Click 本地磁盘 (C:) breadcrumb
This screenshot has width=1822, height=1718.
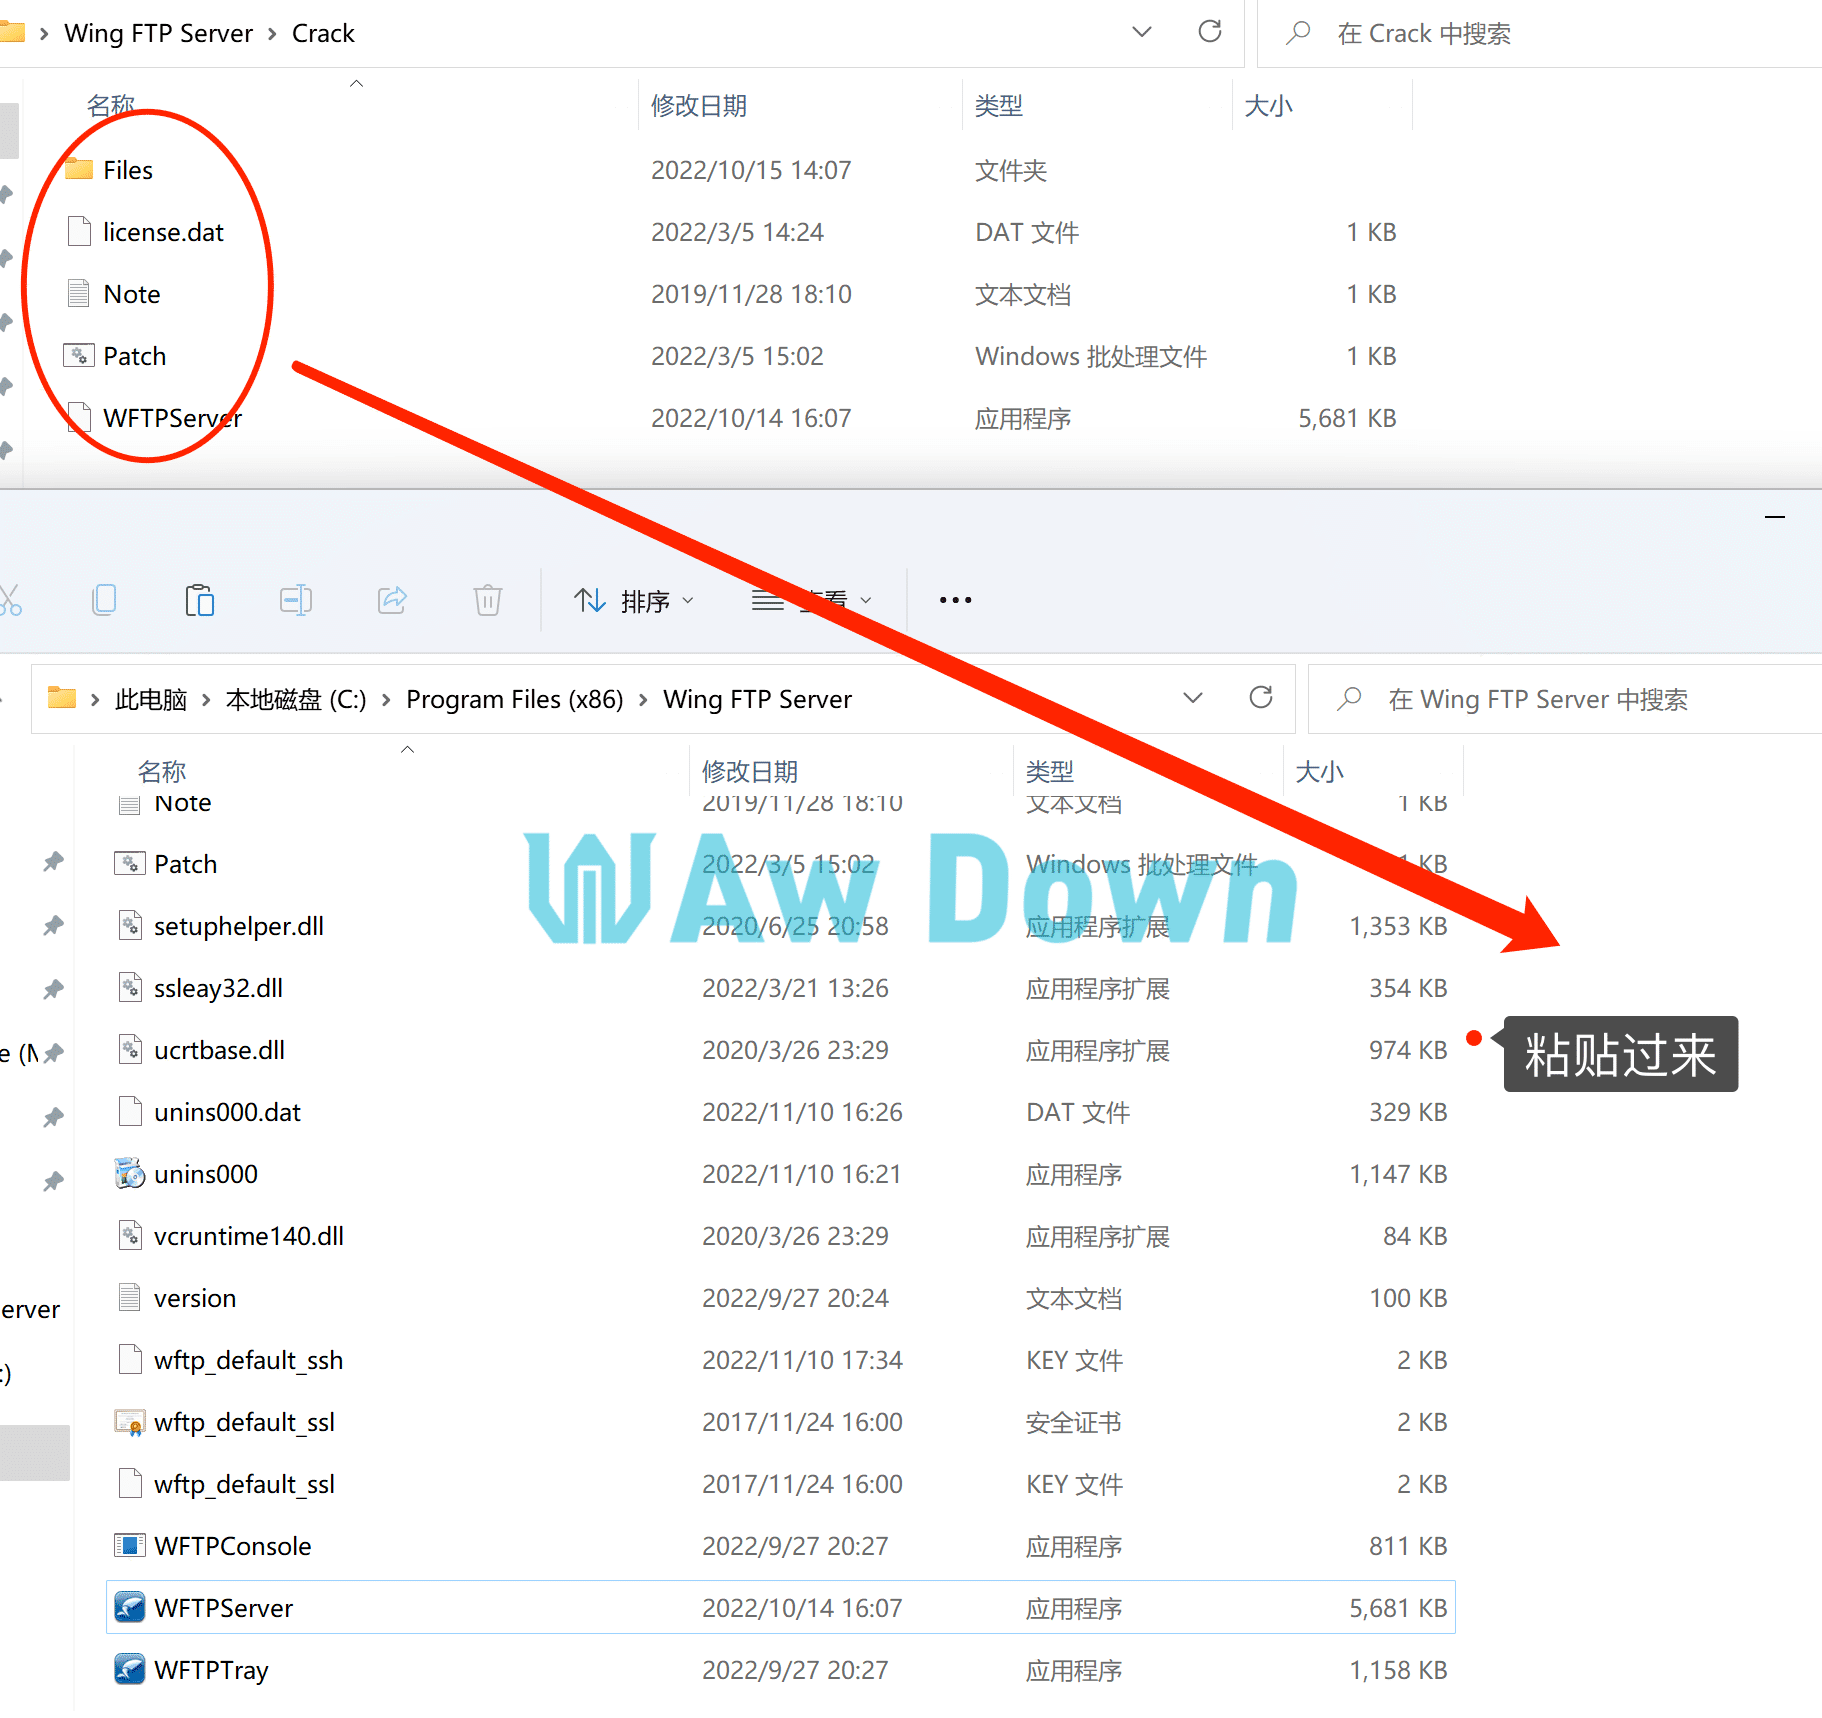(296, 699)
